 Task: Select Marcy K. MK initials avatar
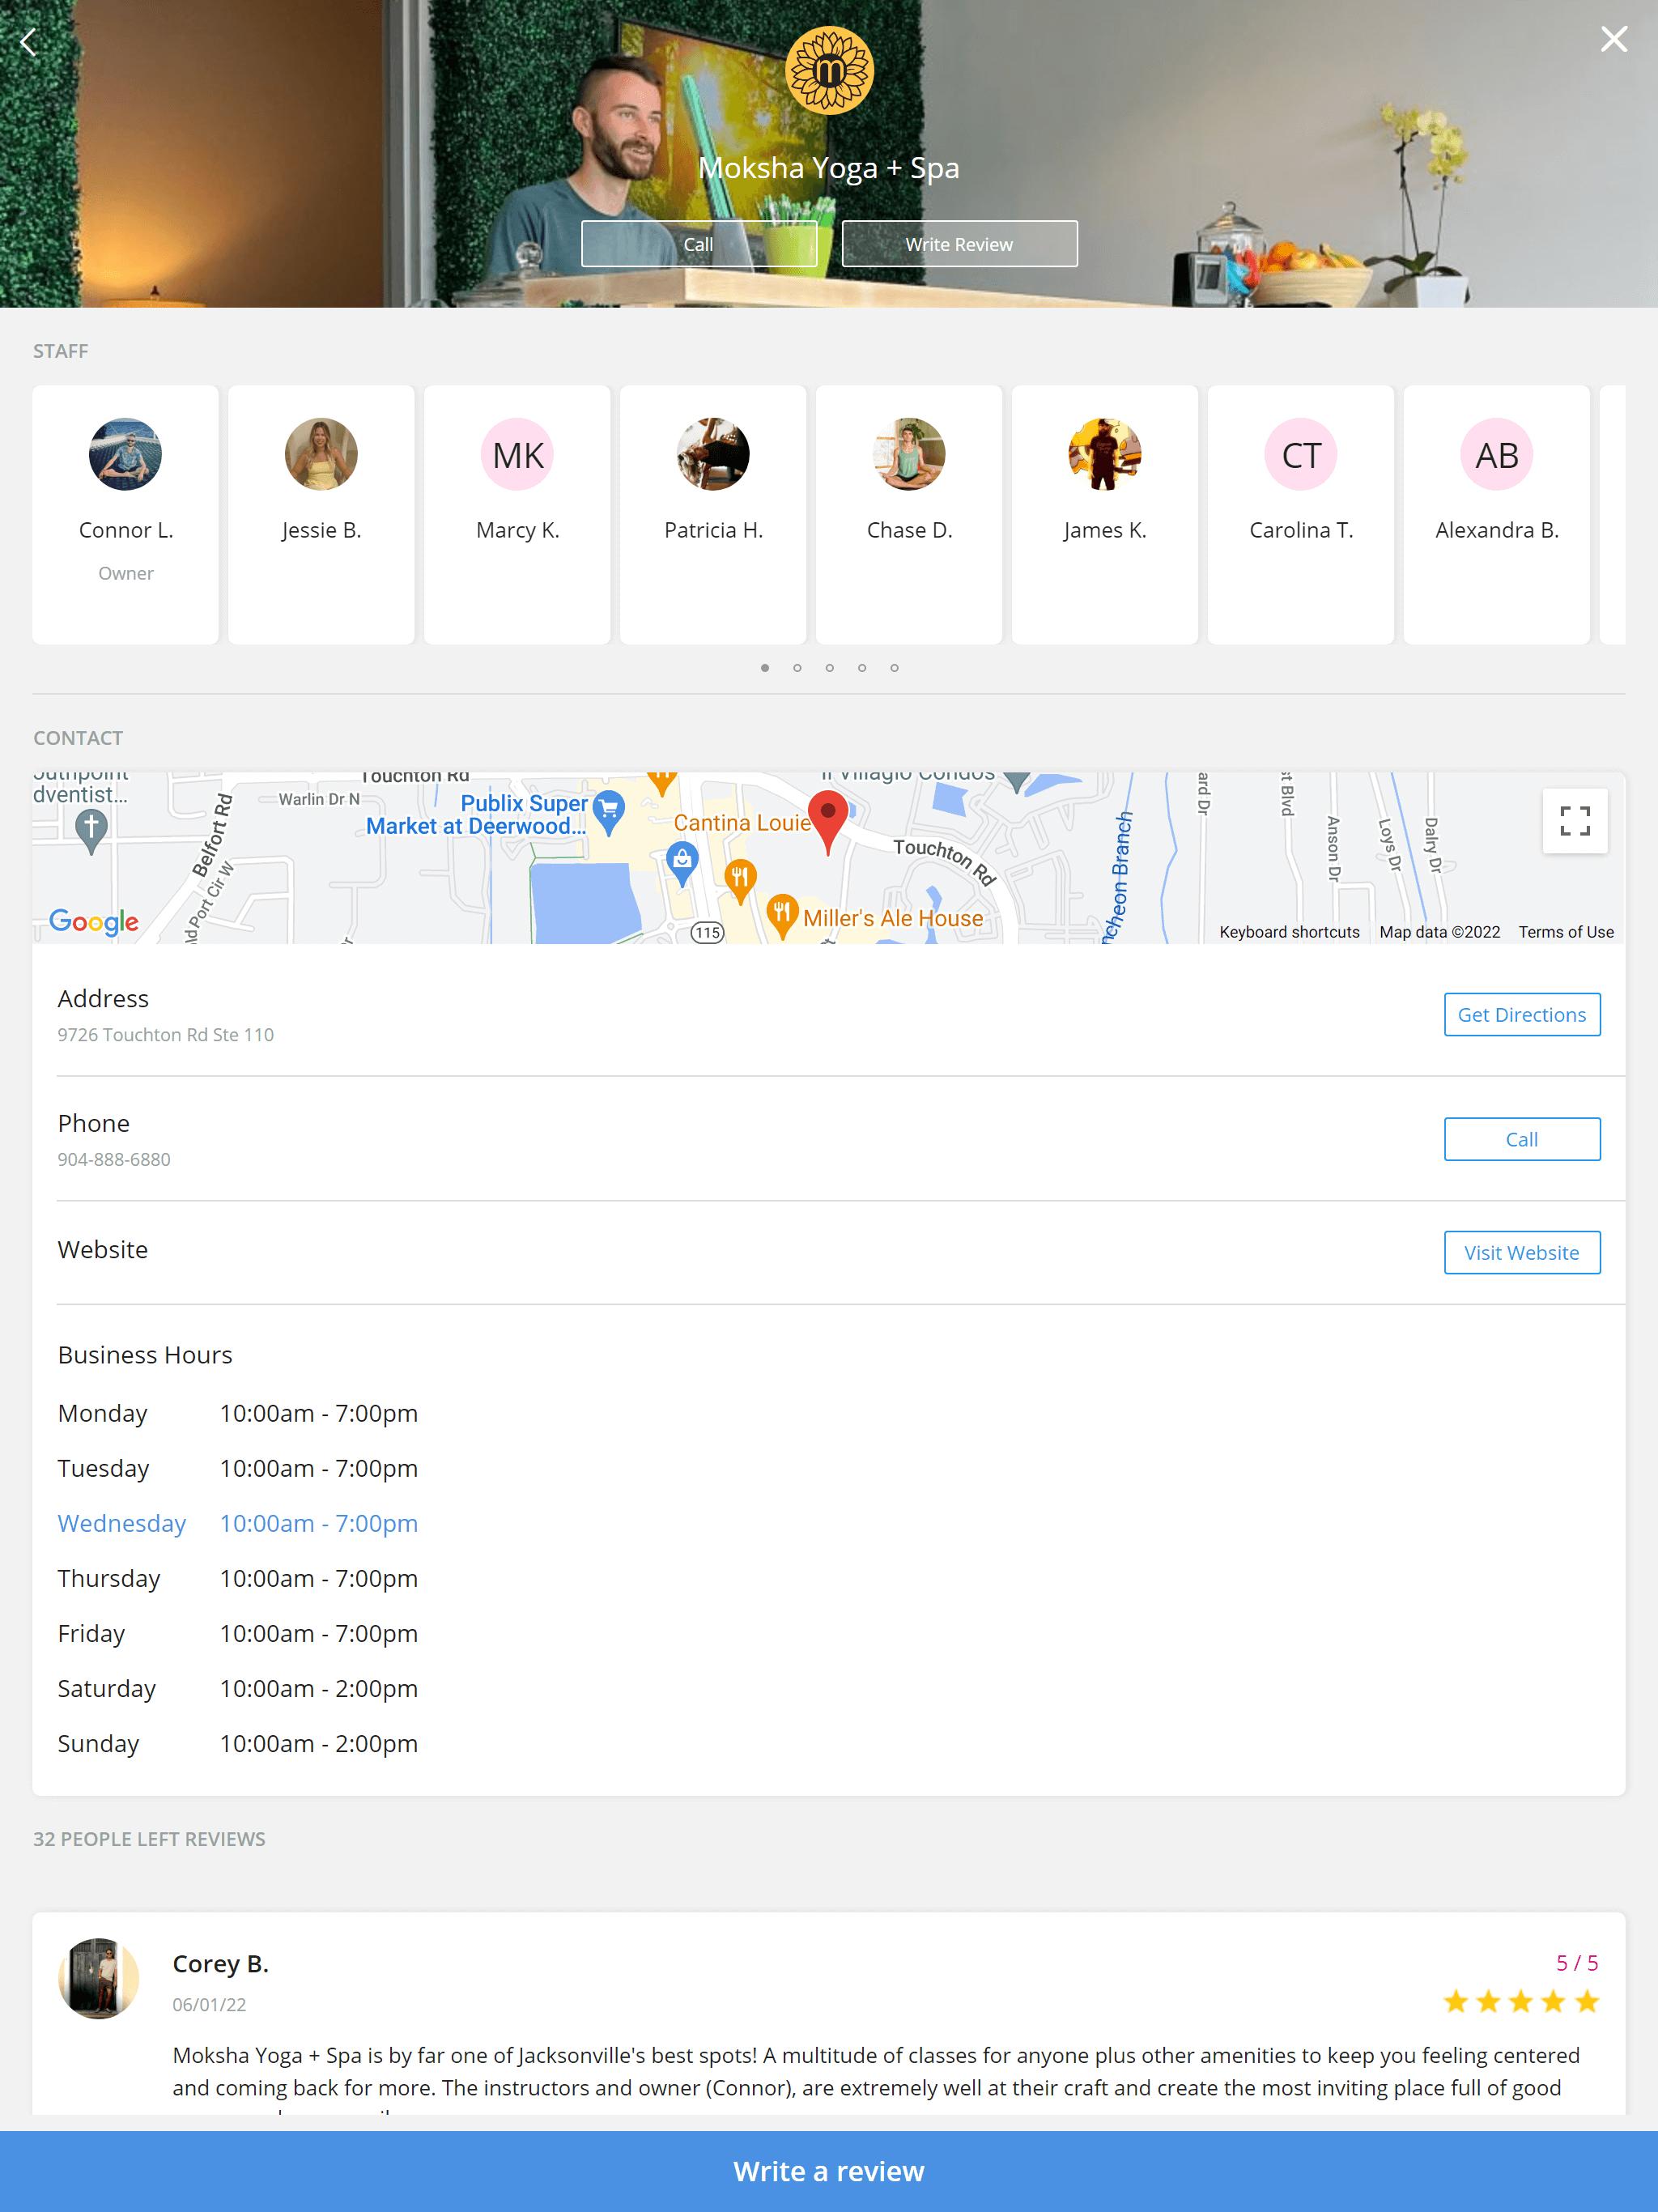tap(517, 454)
